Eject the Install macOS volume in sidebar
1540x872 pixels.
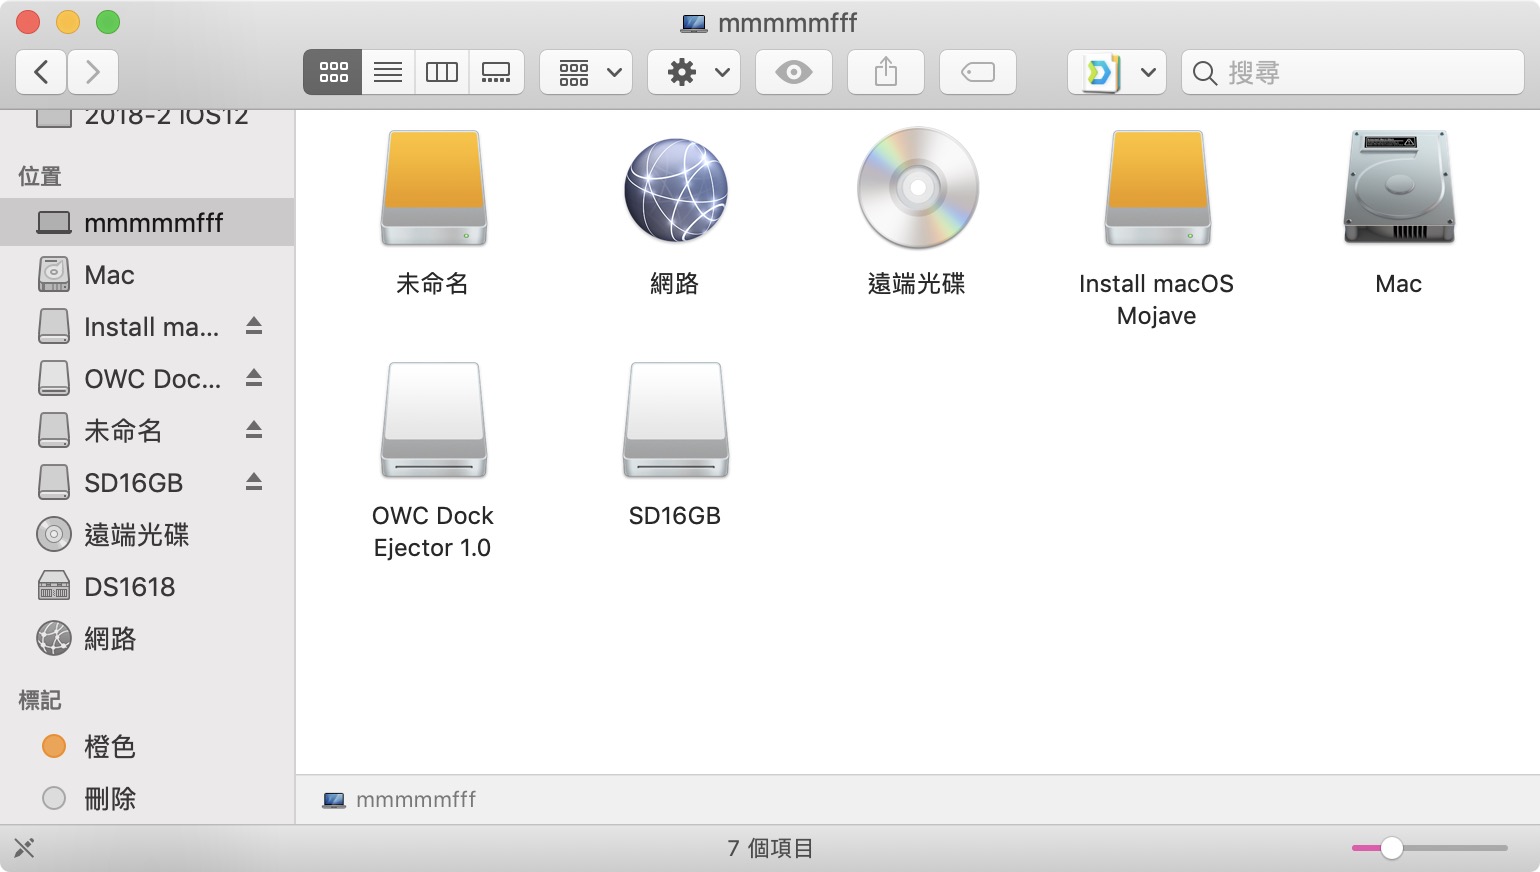254,326
